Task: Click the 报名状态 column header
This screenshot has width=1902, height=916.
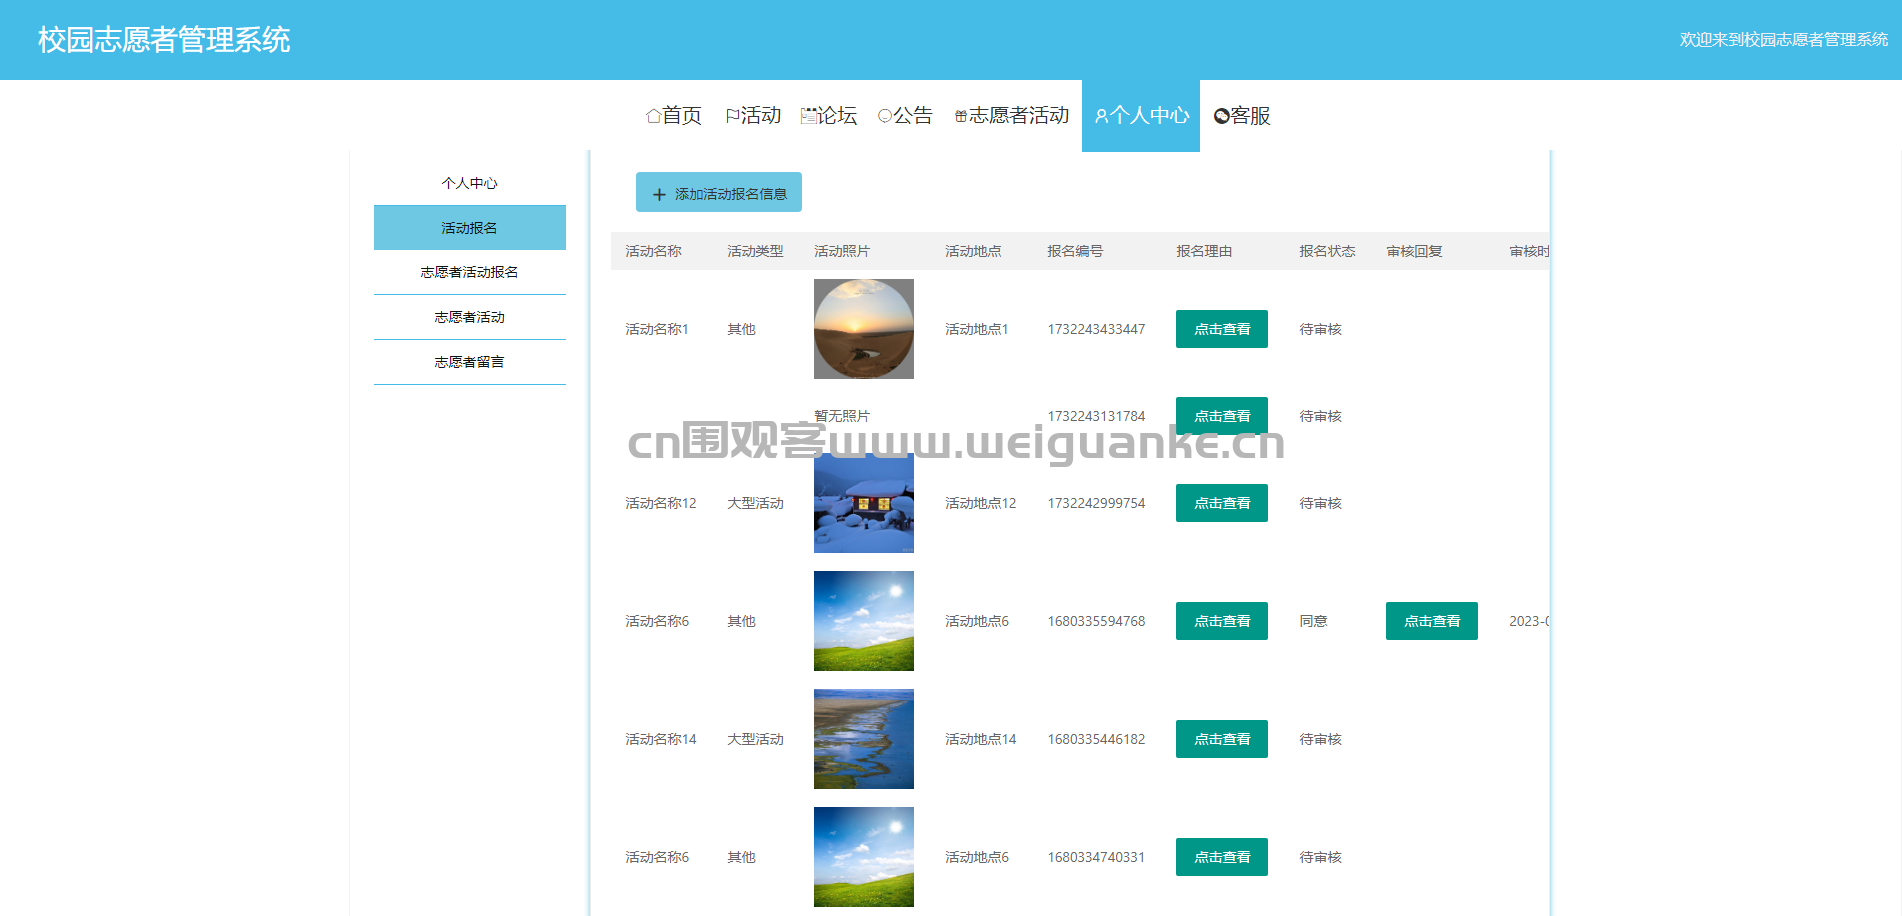Action: pos(1327,251)
